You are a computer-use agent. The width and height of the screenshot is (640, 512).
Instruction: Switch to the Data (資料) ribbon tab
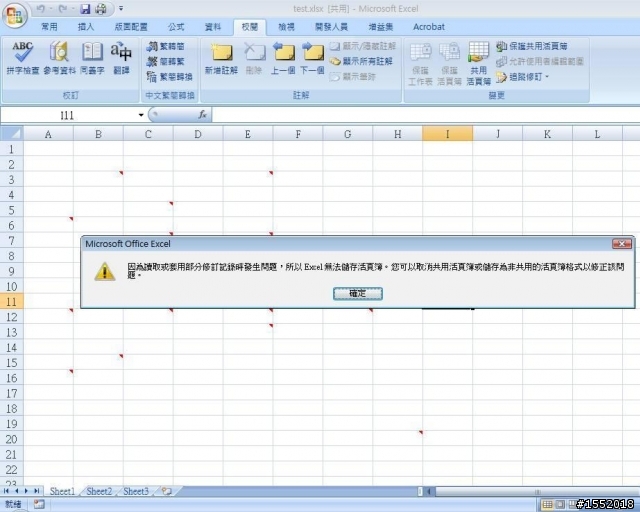(213, 27)
